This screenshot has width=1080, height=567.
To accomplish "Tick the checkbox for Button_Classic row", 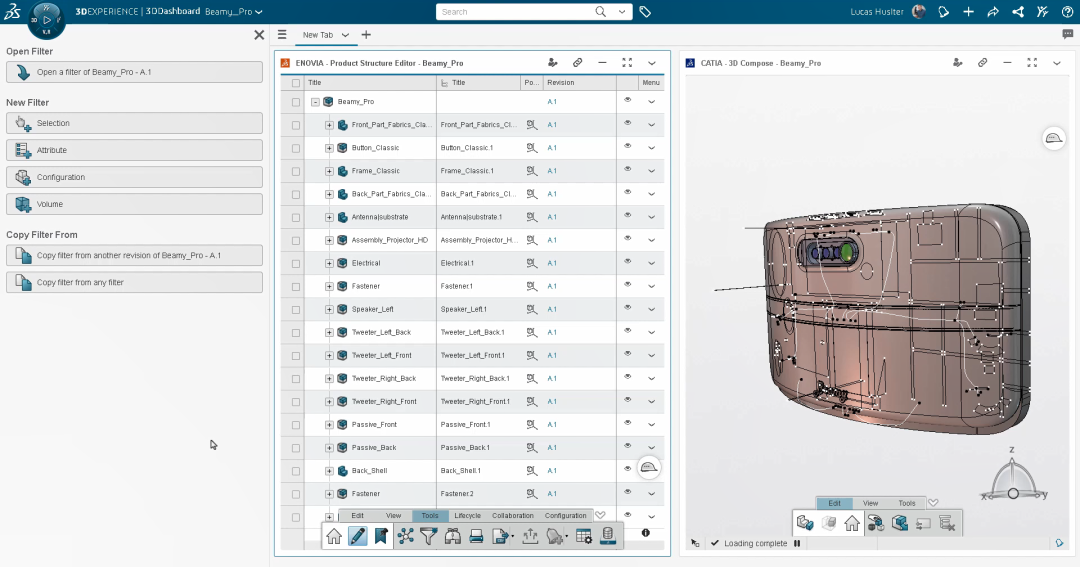I will coord(296,148).
